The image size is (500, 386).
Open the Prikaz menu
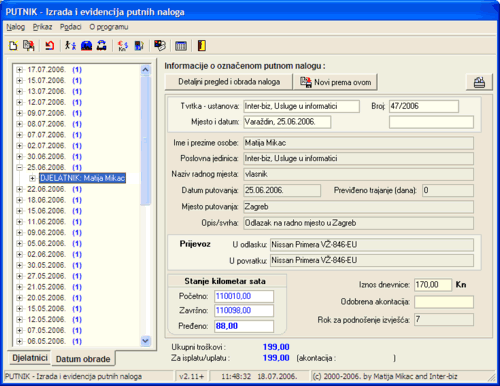[42, 27]
